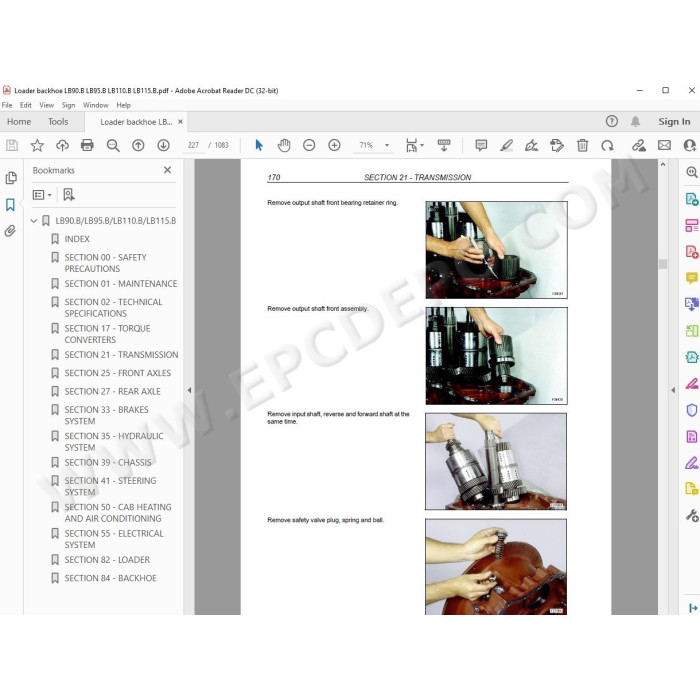Open the fit page options icon

click(414, 145)
